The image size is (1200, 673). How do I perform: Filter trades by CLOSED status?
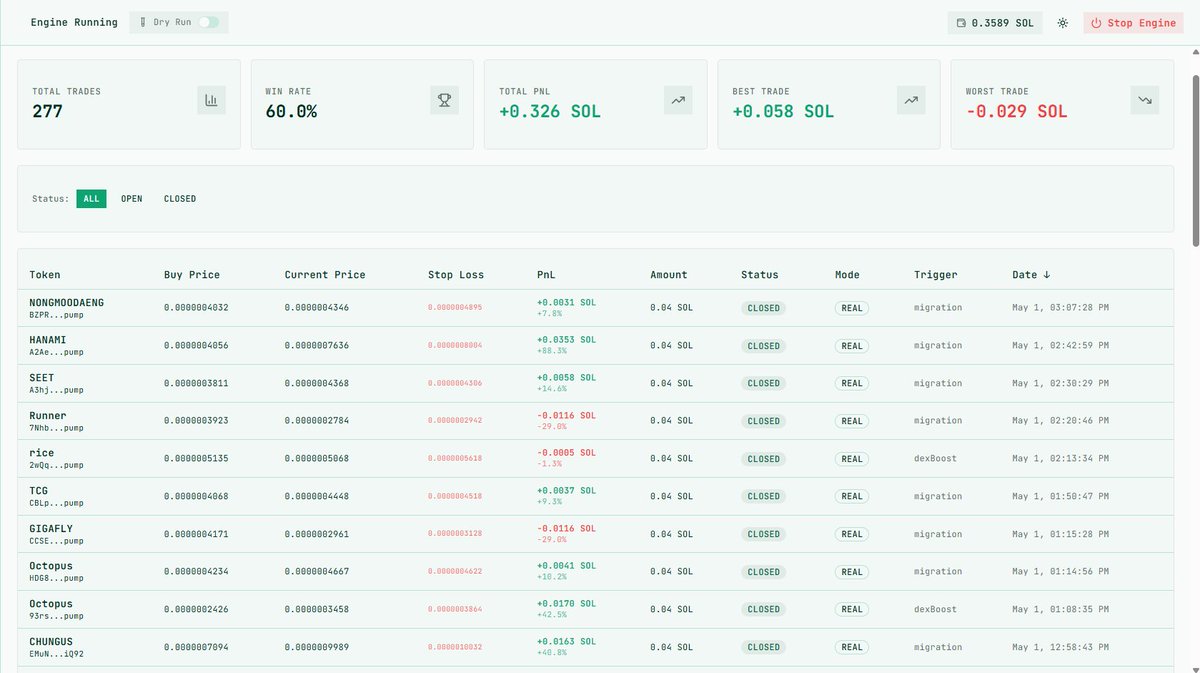tap(180, 199)
